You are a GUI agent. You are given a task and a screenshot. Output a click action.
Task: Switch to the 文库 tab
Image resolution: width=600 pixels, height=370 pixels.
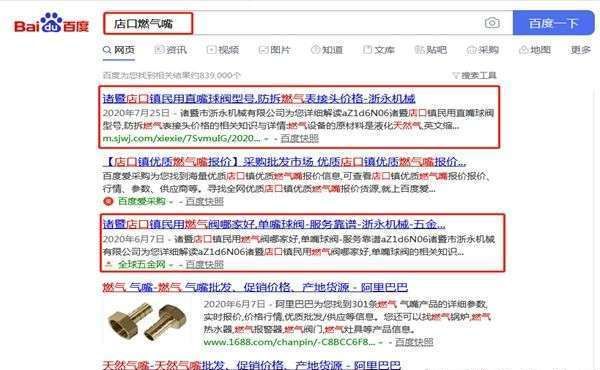[379, 50]
